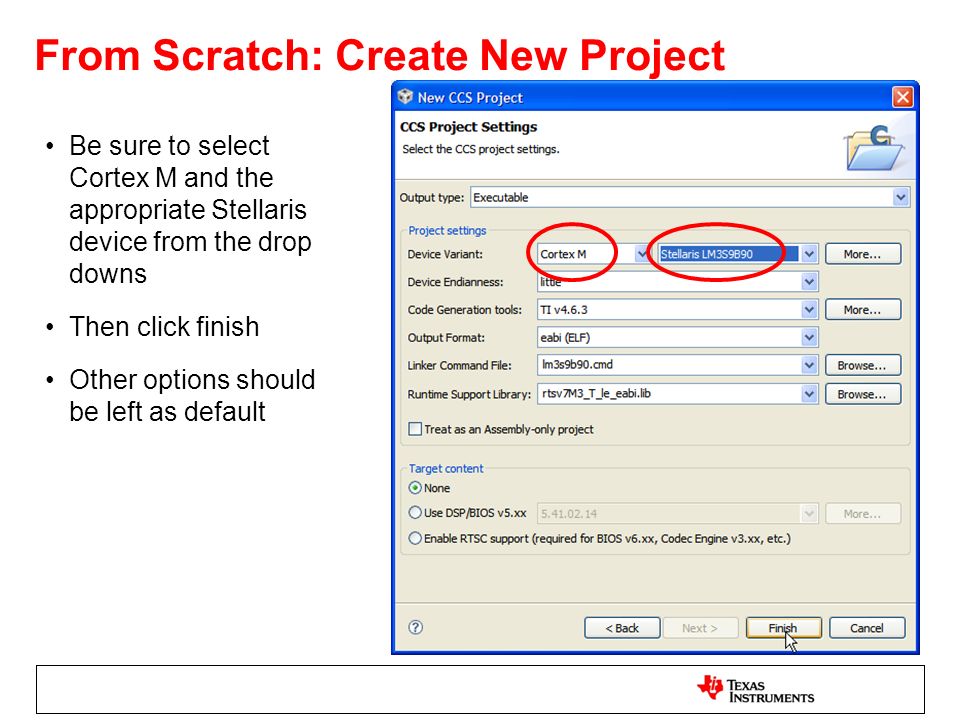Click the Cancel button
Viewport: 960px width, 720px height.
point(866,628)
